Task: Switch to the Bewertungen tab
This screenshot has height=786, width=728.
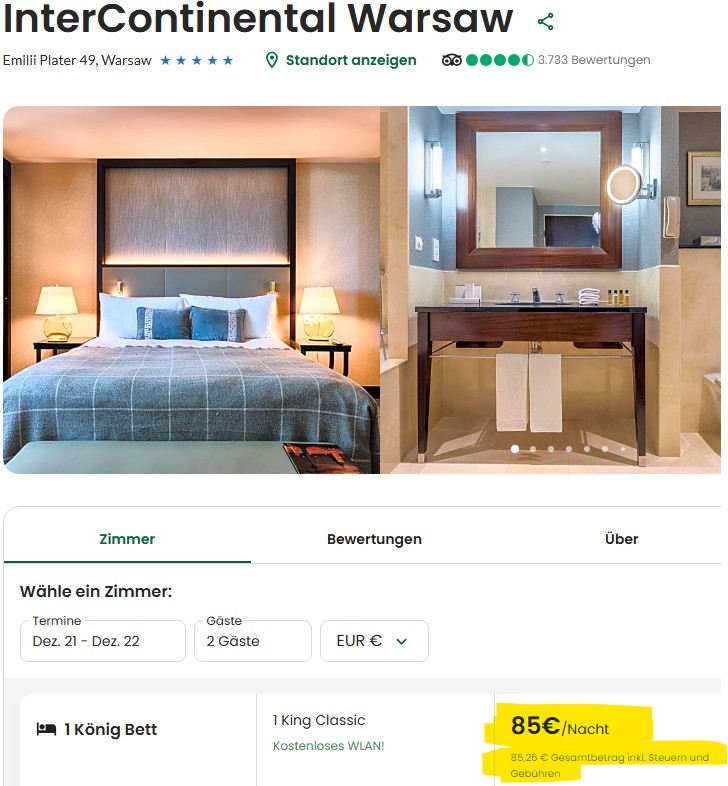Action: [x=374, y=539]
